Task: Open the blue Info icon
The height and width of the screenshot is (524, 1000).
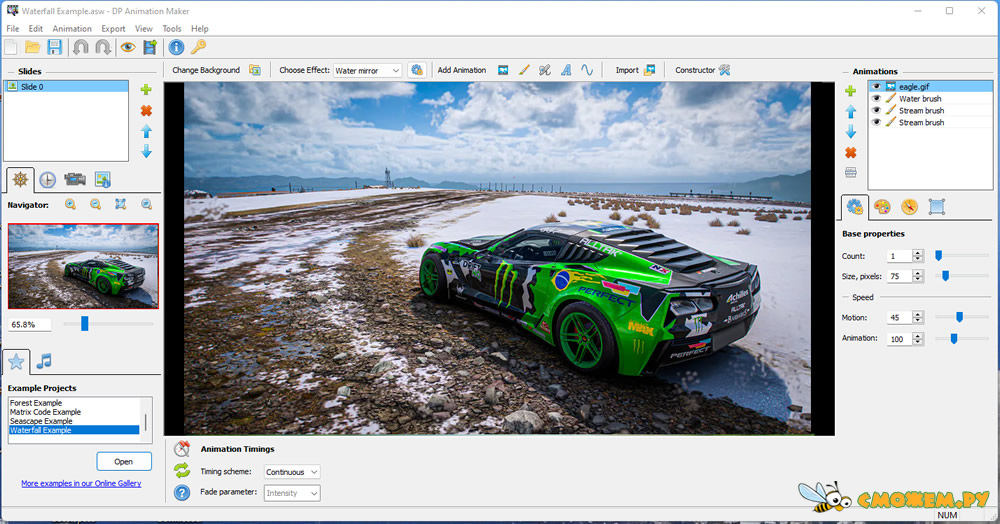Action: (x=177, y=47)
